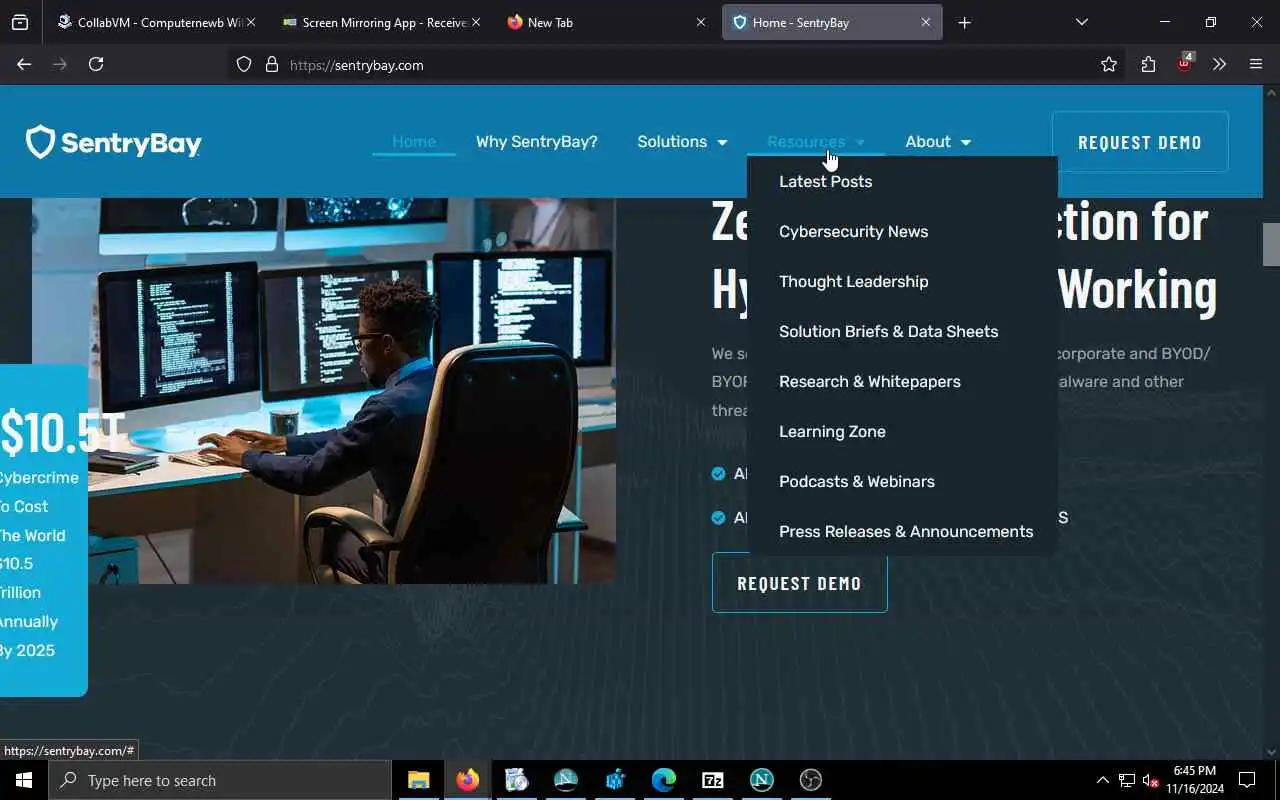Select Cybersecurity News menu item

pyautogui.click(x=854, y=231)
